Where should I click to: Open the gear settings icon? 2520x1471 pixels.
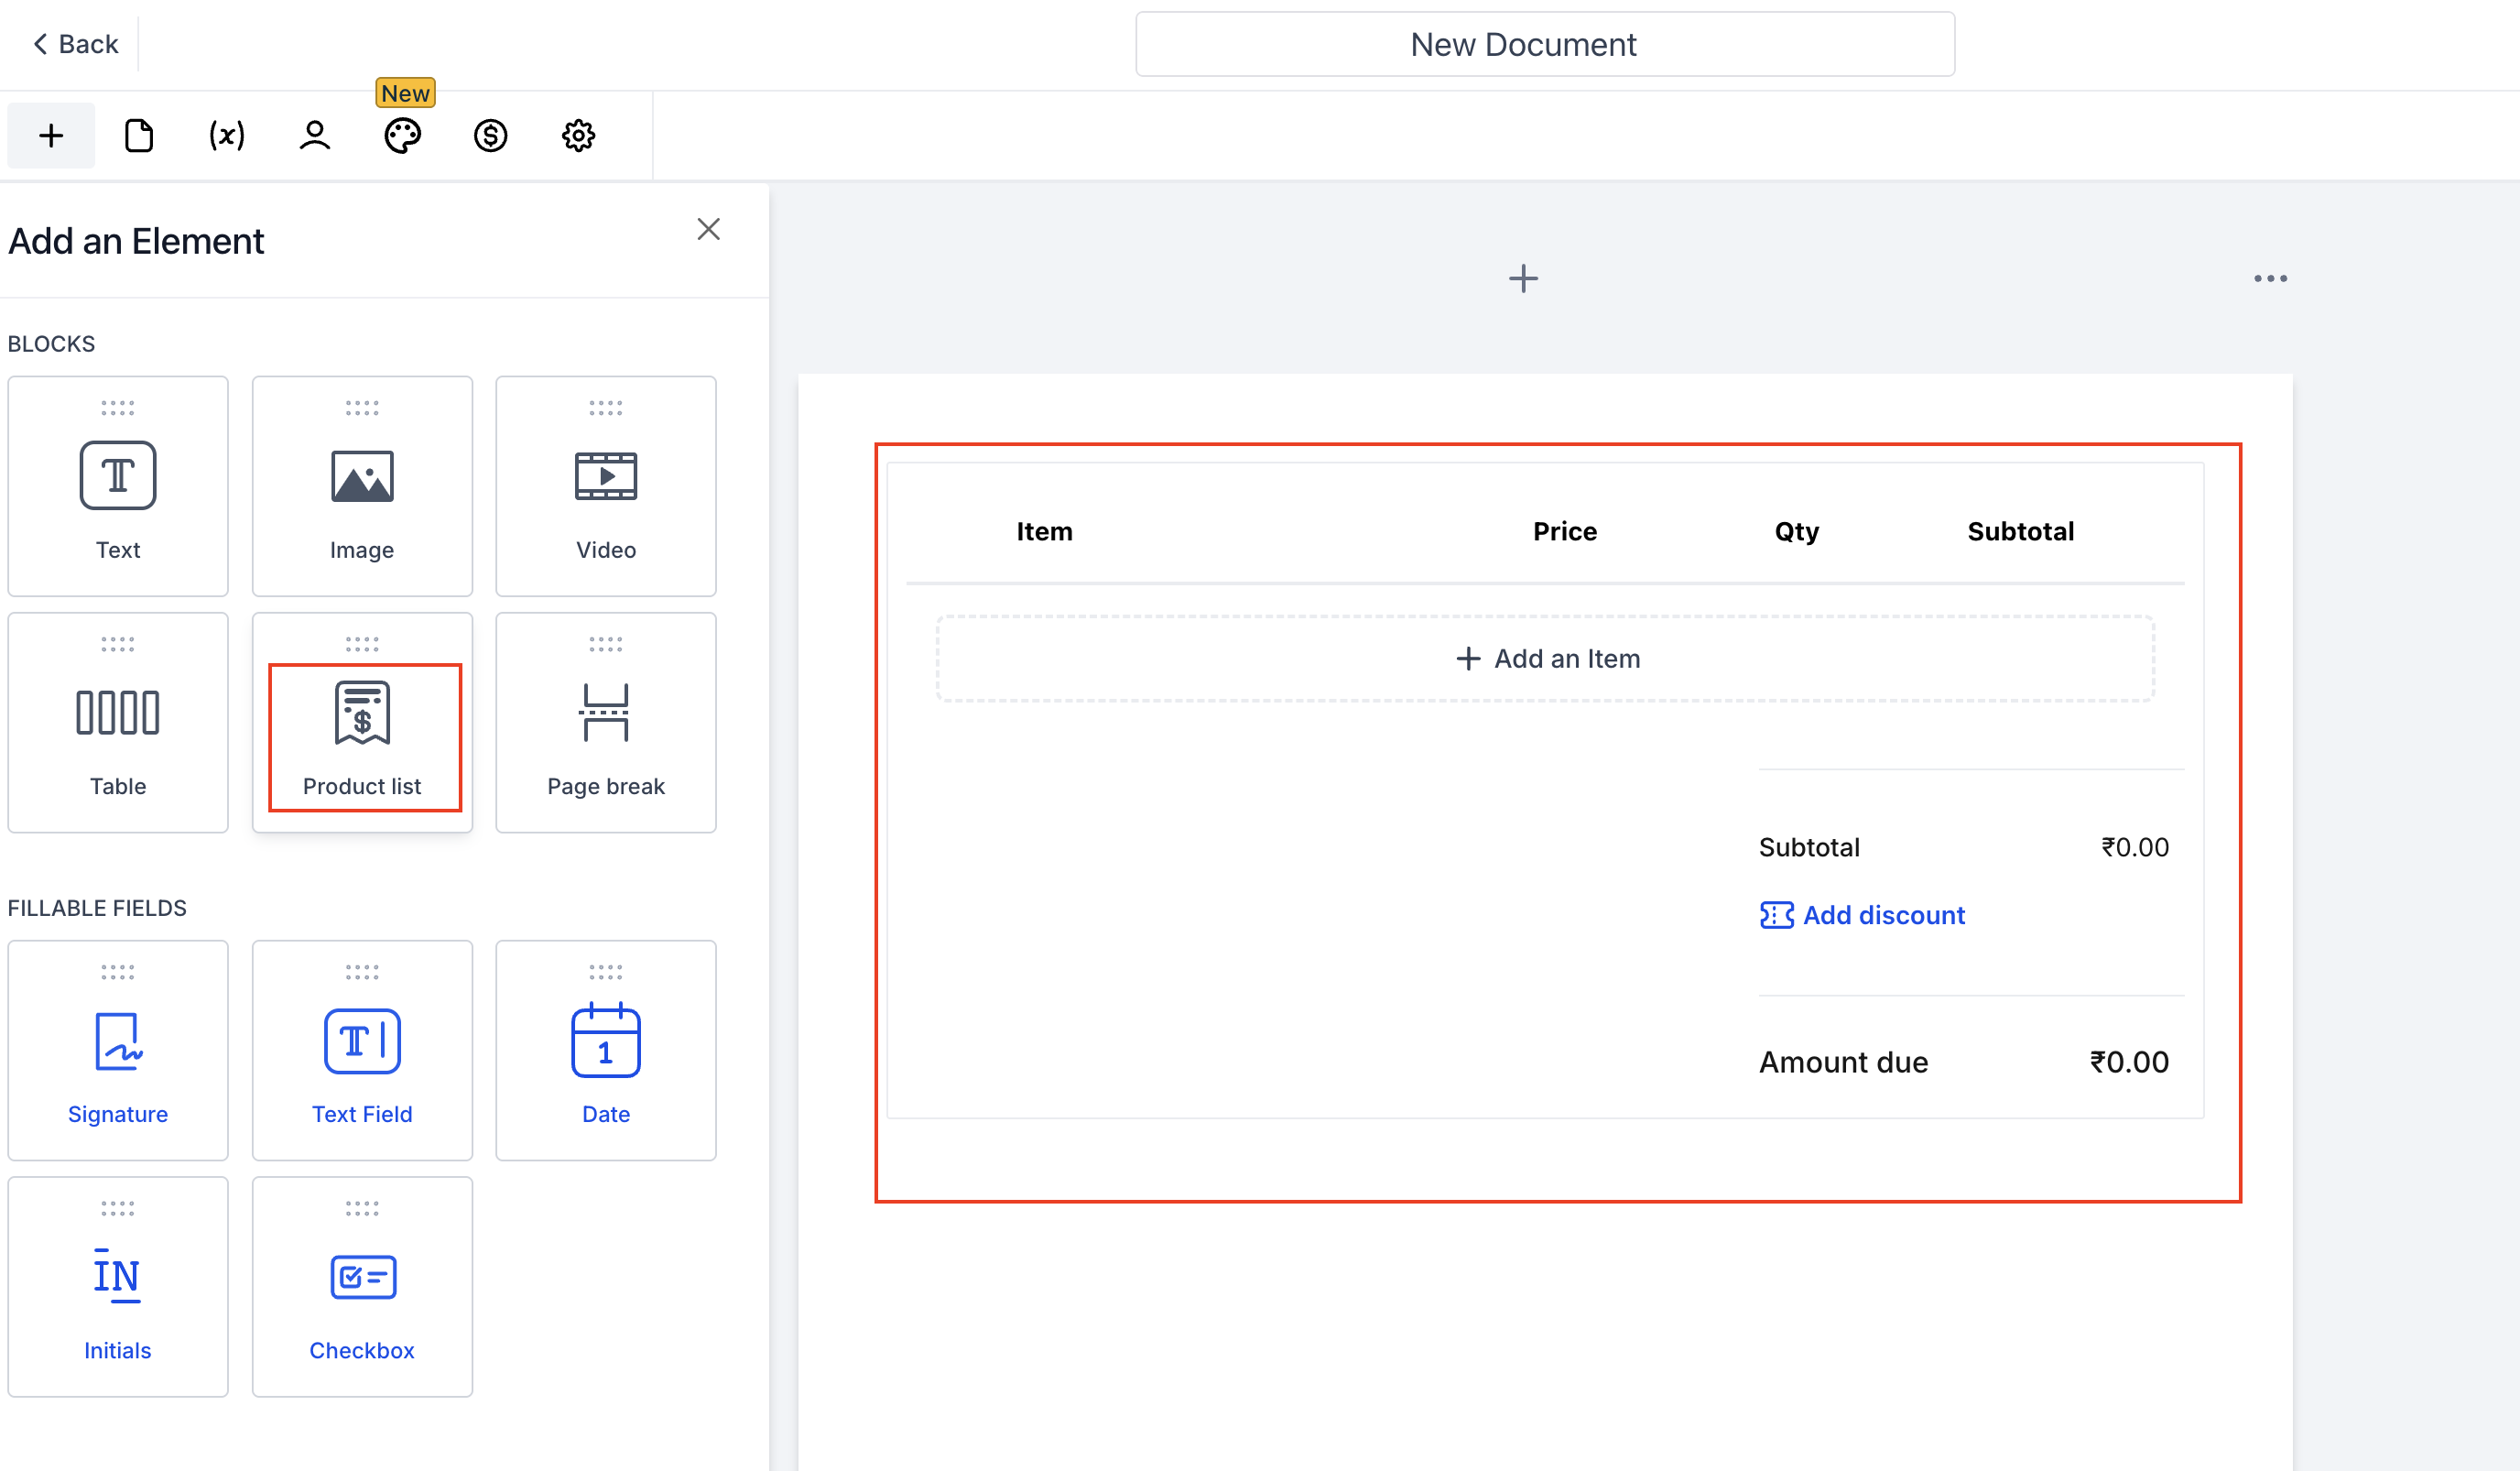click(x=578, y=135)
